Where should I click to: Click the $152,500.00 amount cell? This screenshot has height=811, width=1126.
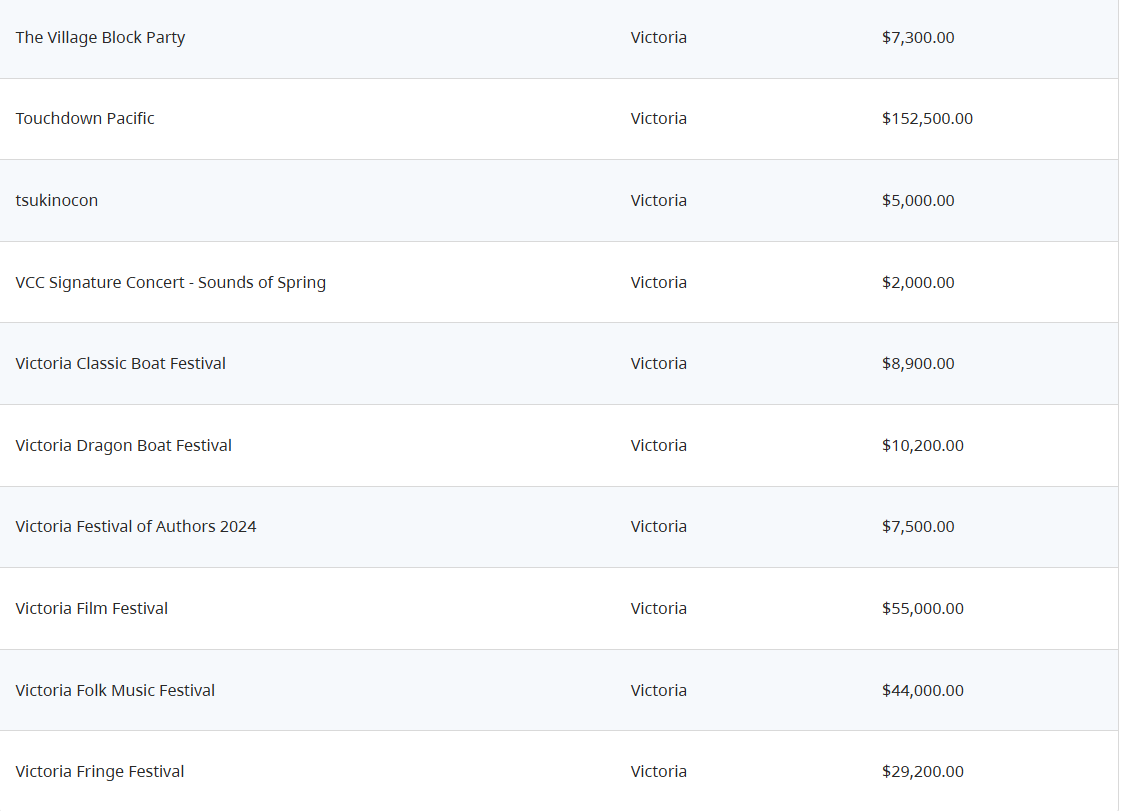point(927,119)
